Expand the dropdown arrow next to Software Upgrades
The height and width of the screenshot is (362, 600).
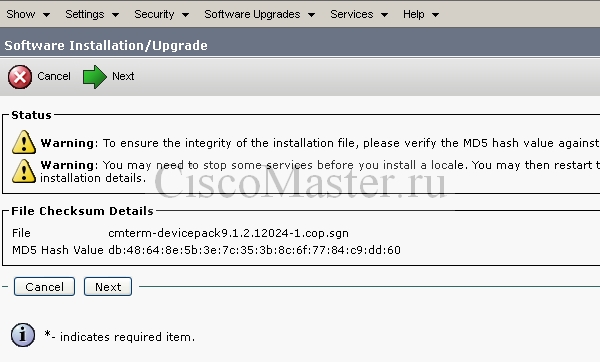click(311, 15)
